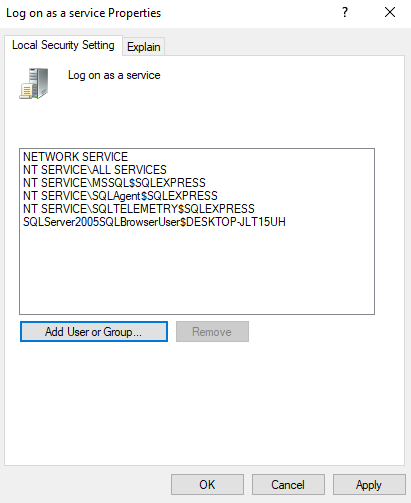411x503 pixels.
Task: Select SQLServer2005SQLBrowserUser$DESKTOP-JLT15UH entry
Action: 154,222
